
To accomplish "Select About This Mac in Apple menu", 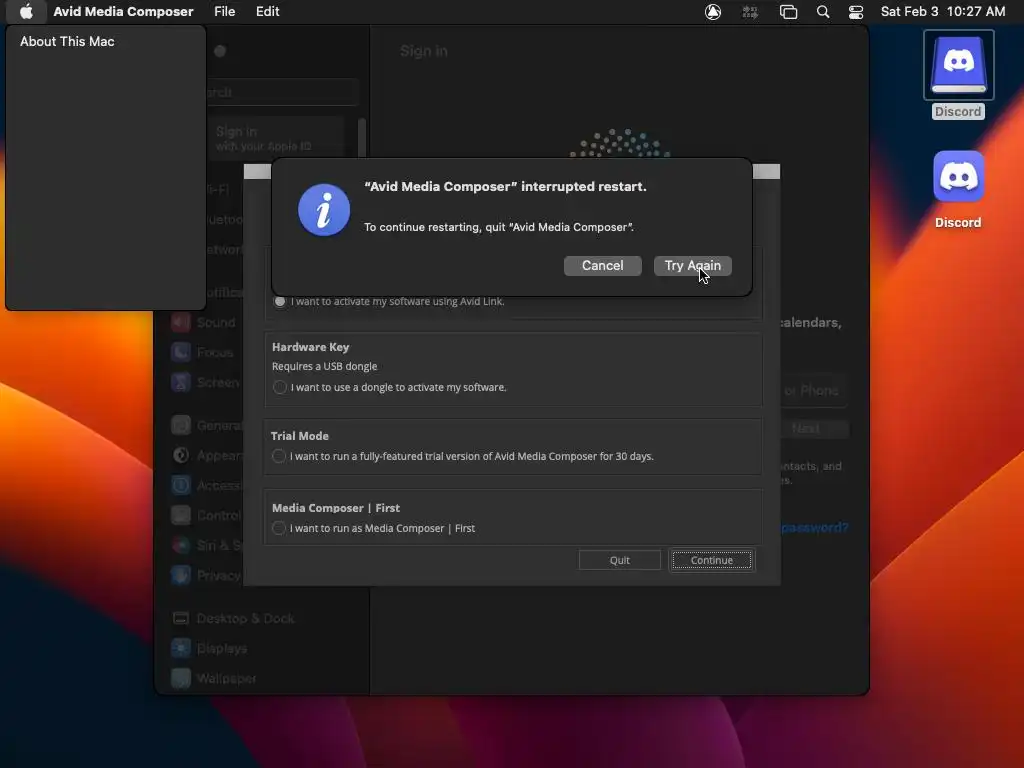I will pos(67,41).
